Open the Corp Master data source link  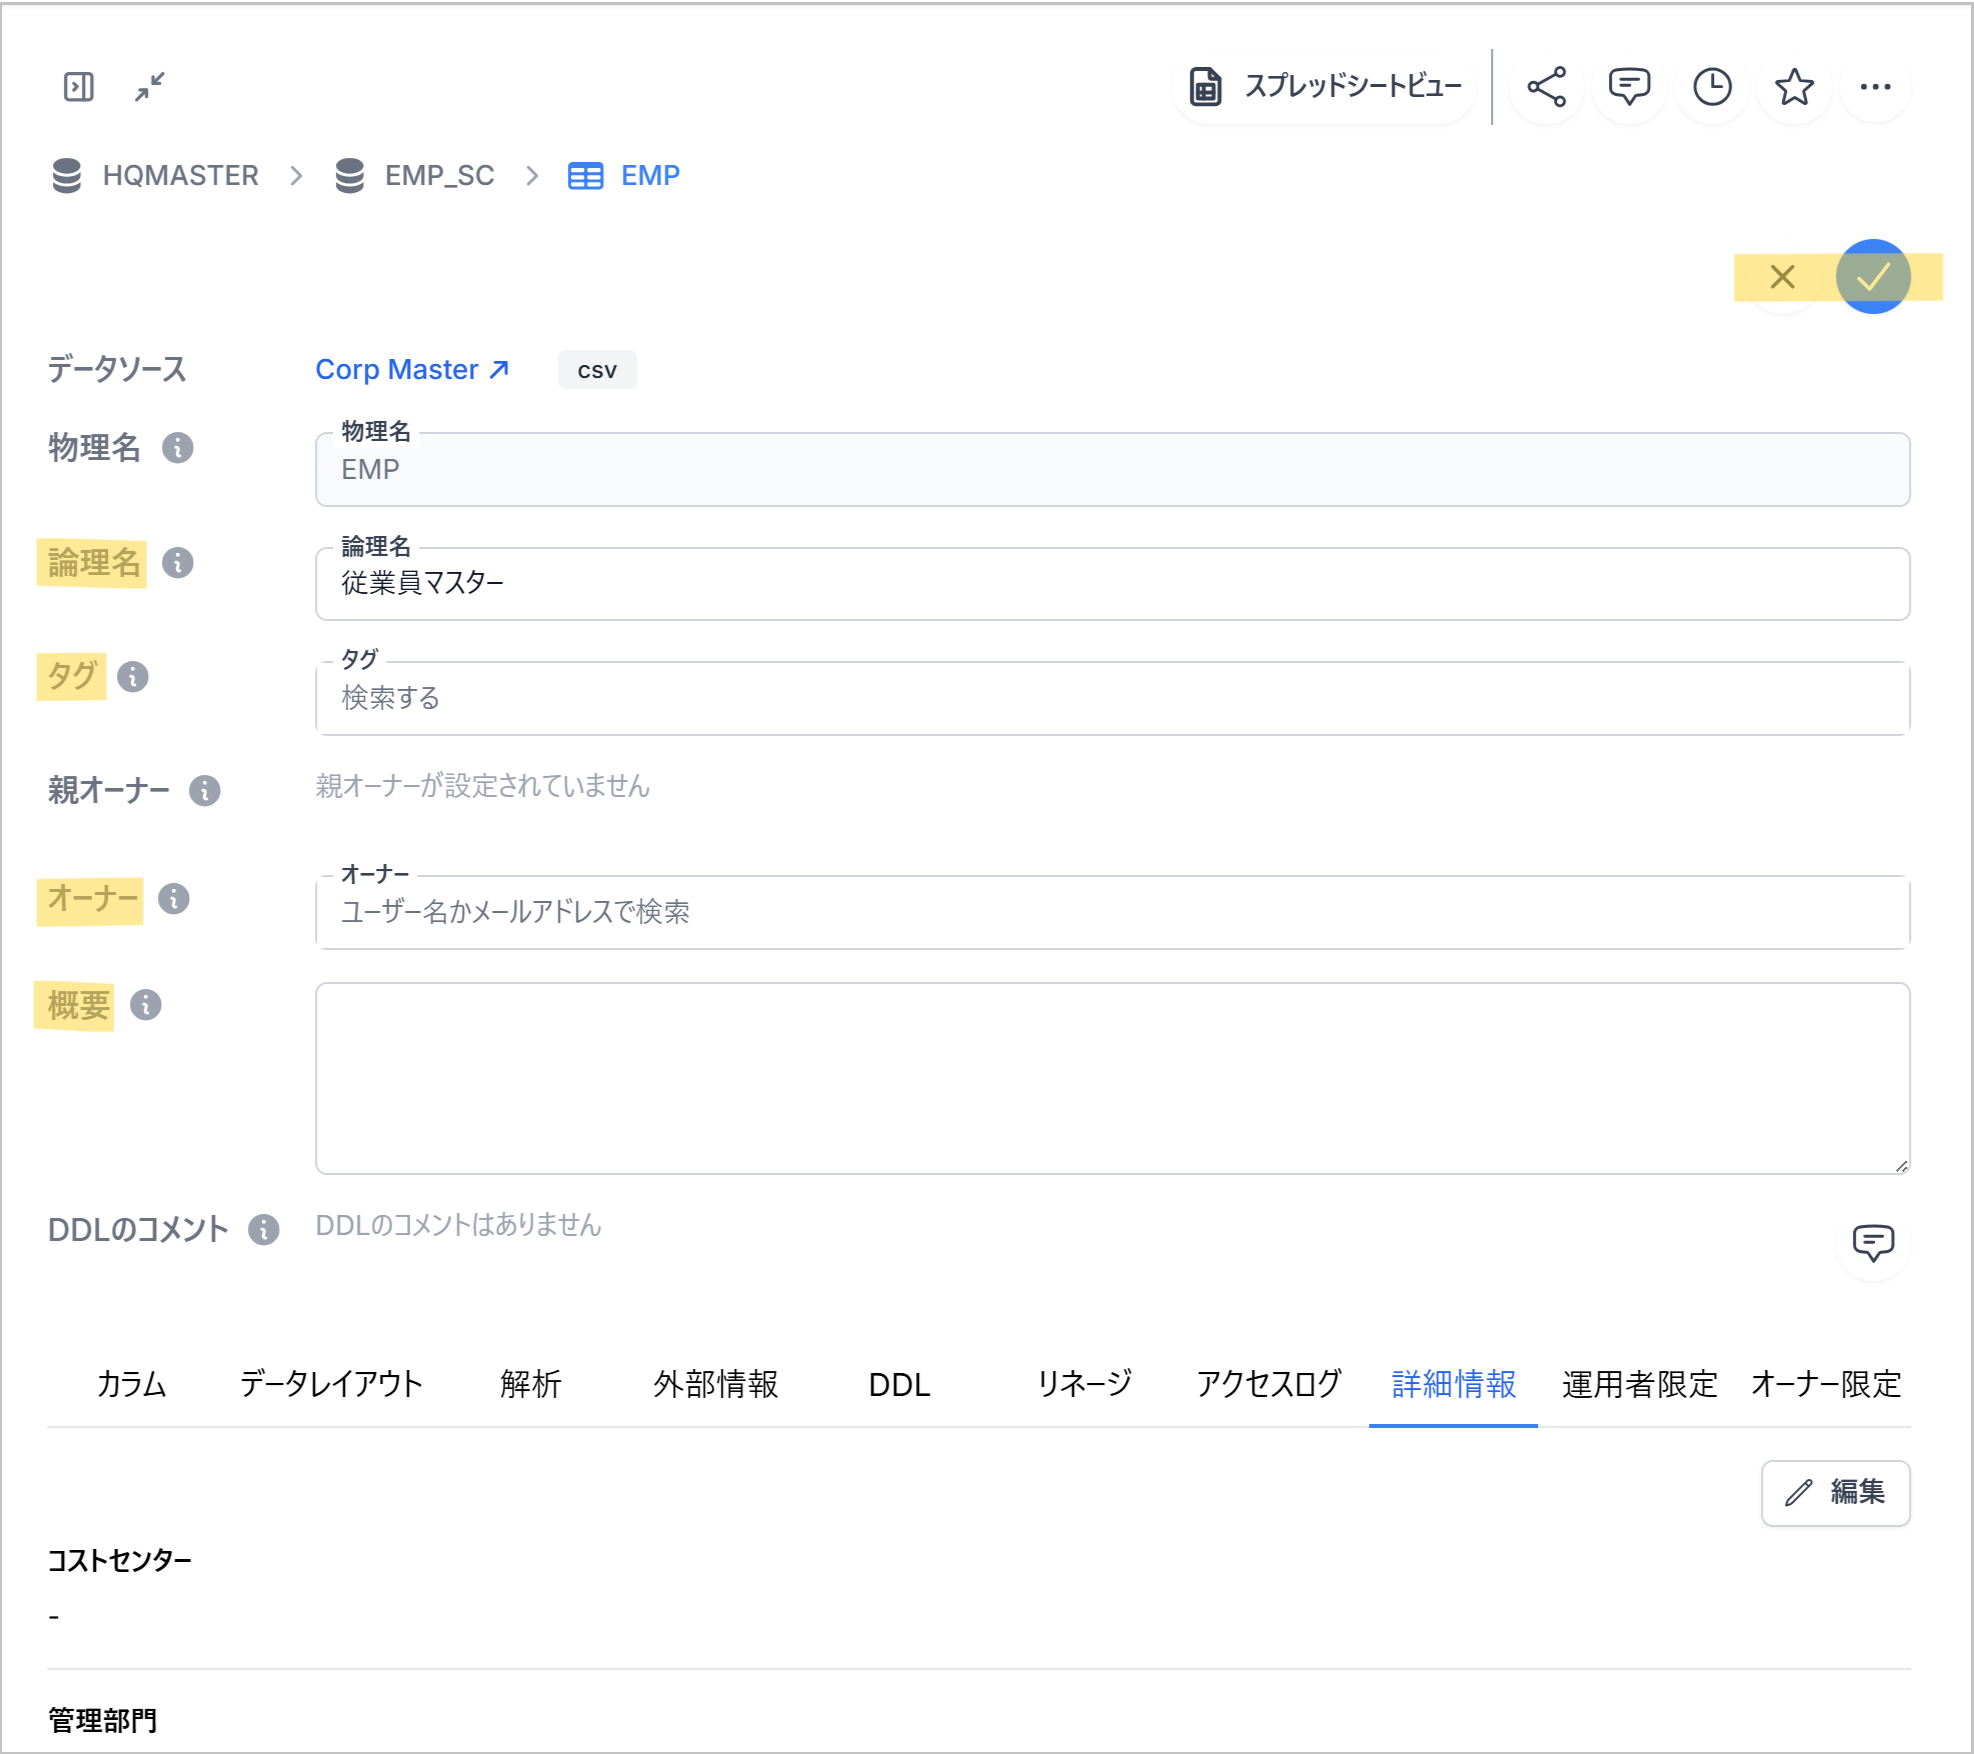click(x=412, y=370)
